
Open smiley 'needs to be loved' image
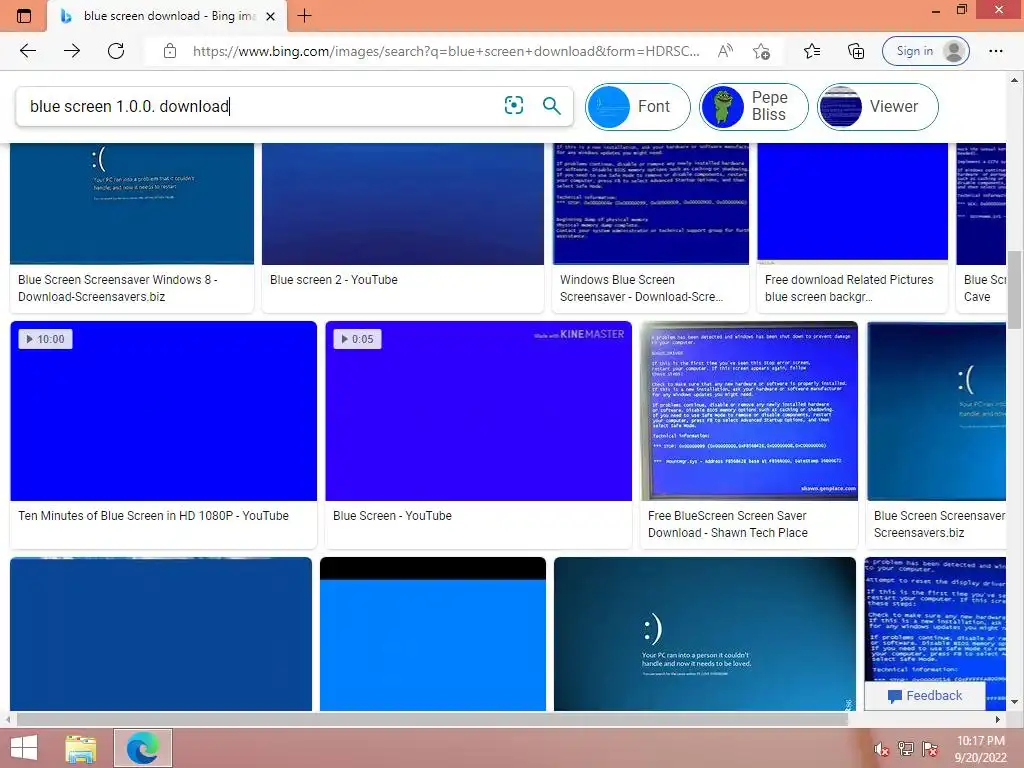click(x=705, y=633)
